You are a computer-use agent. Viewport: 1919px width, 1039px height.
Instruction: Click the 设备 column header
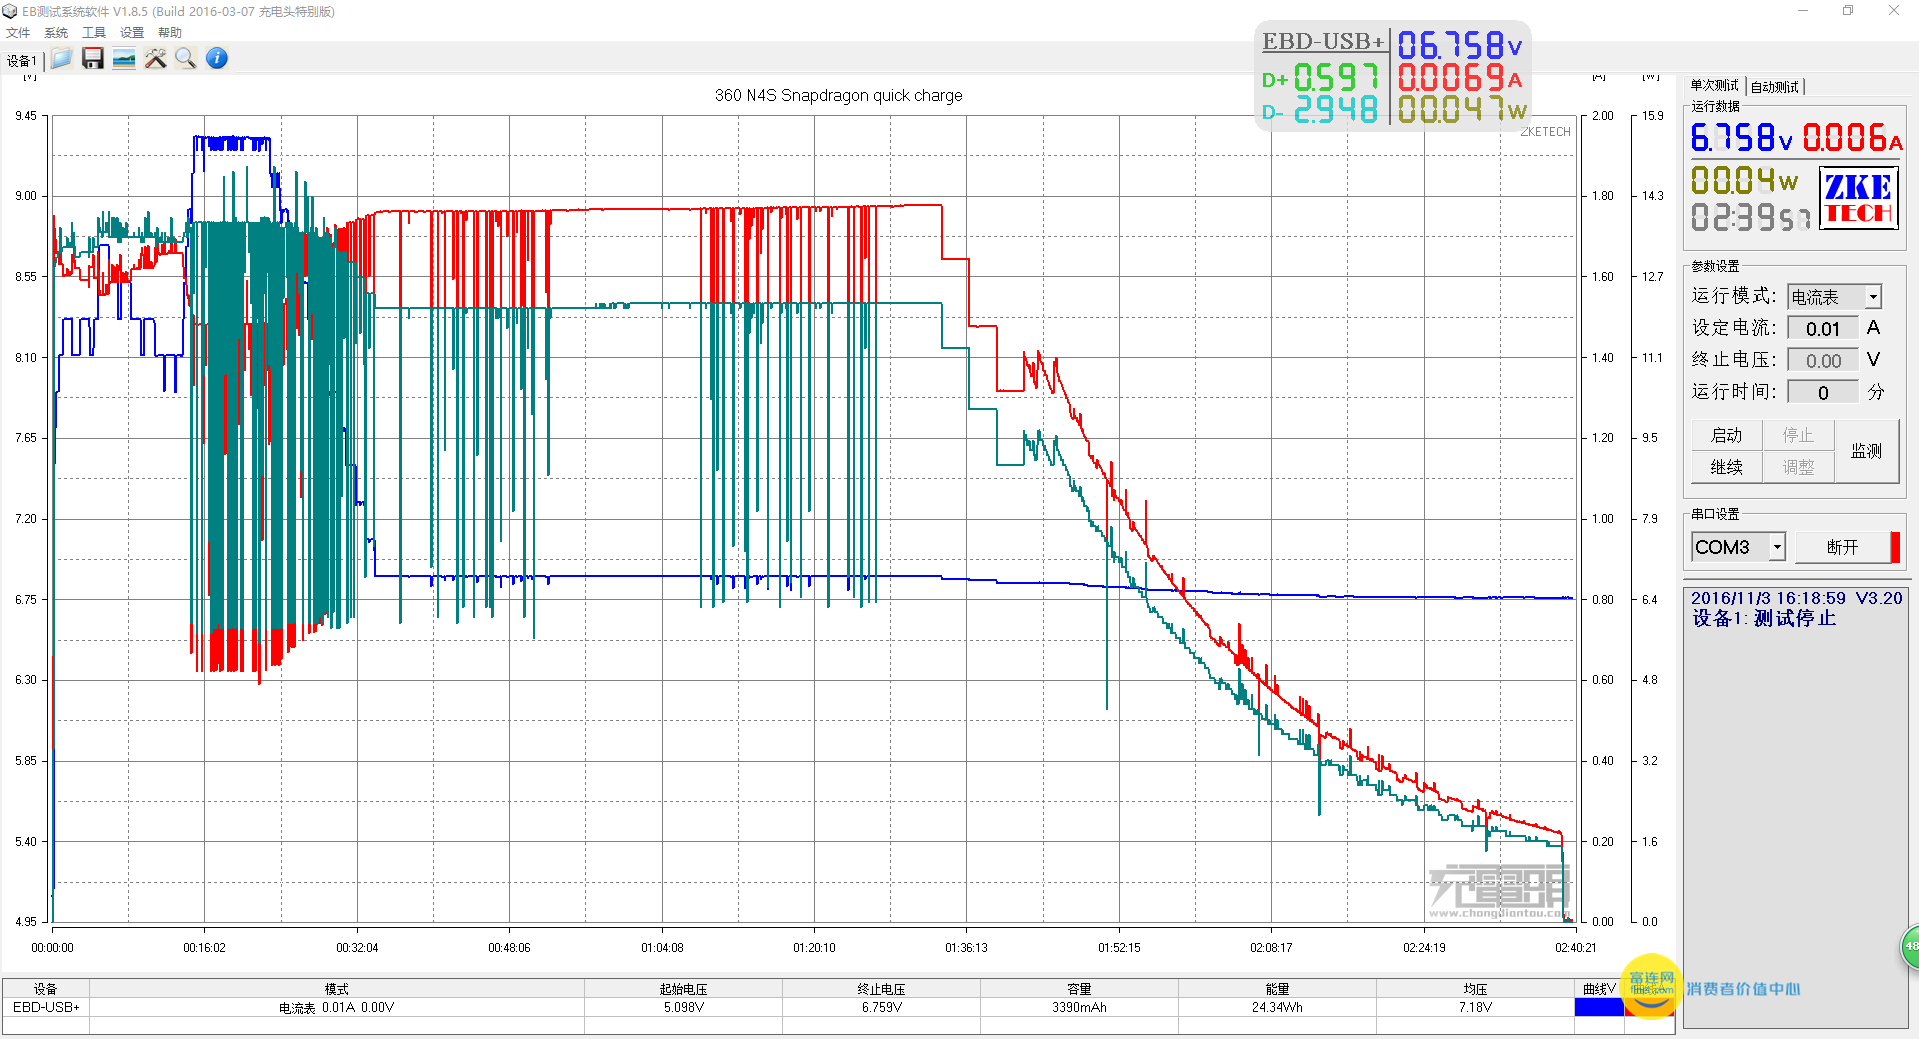[x=46, y=989]
